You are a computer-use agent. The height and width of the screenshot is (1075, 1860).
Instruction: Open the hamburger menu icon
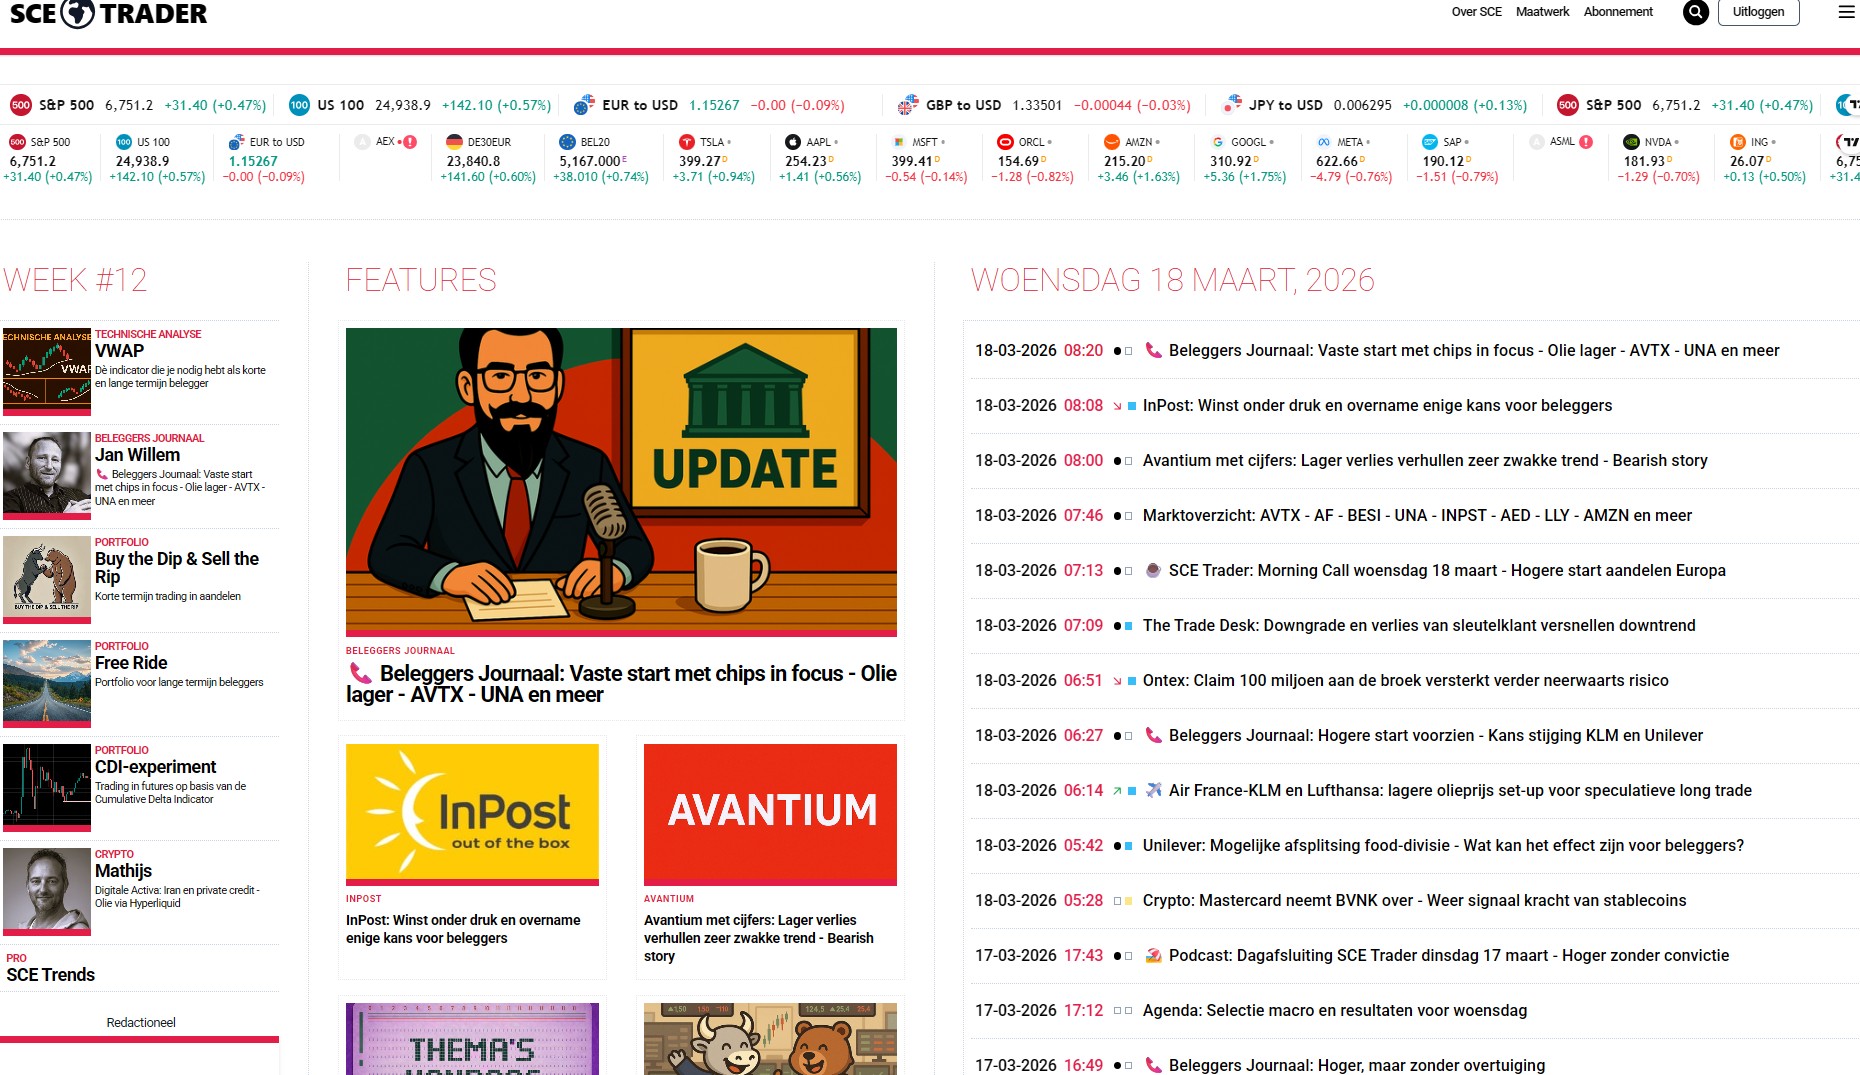pyautogui.click(x=1846, y=12)
